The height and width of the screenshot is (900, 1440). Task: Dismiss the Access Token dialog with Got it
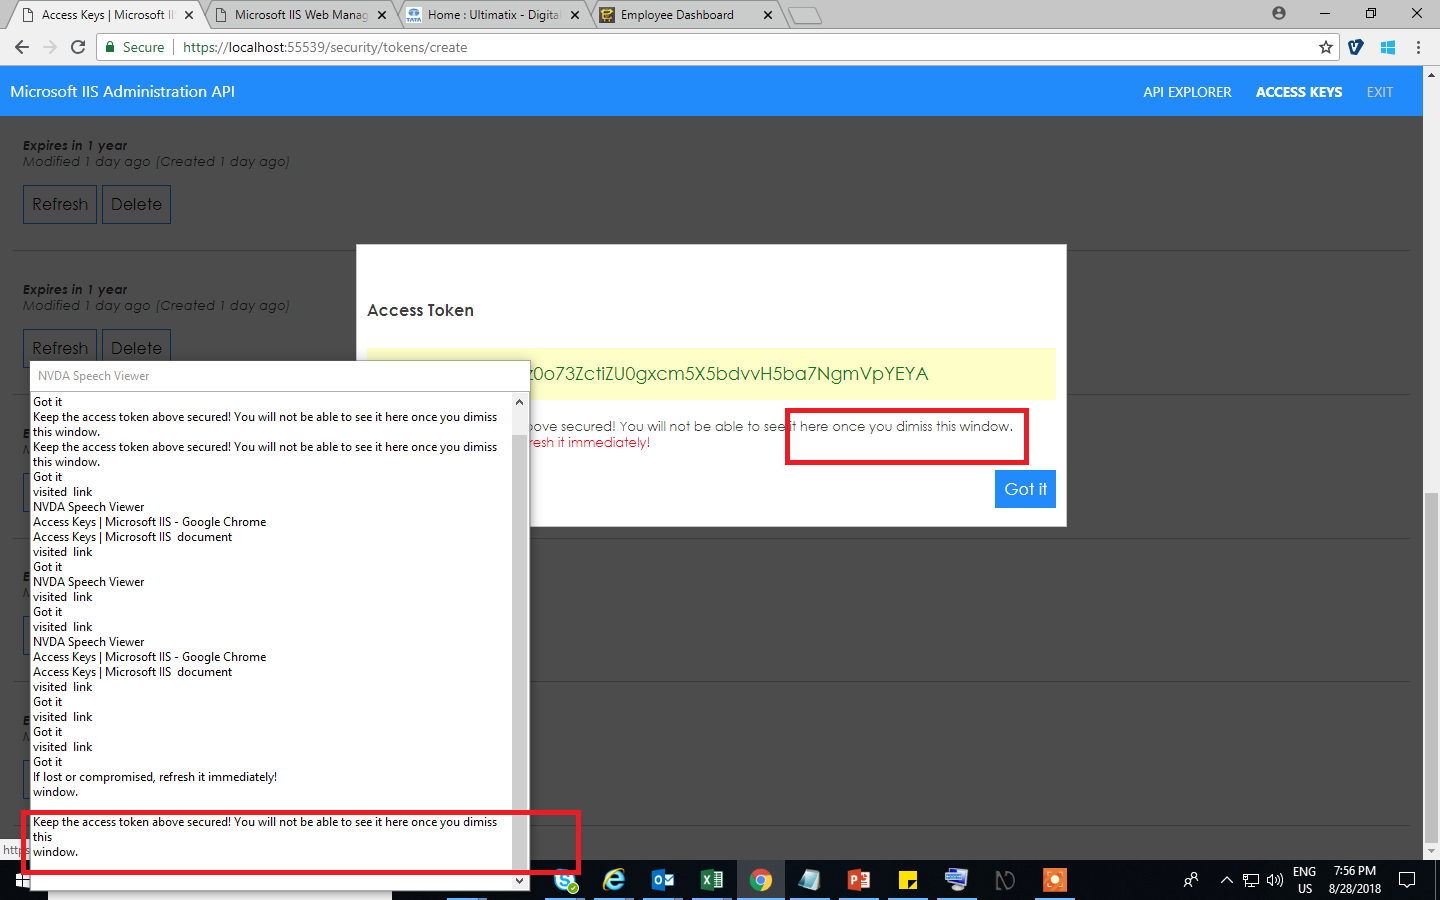(1024, 489)
